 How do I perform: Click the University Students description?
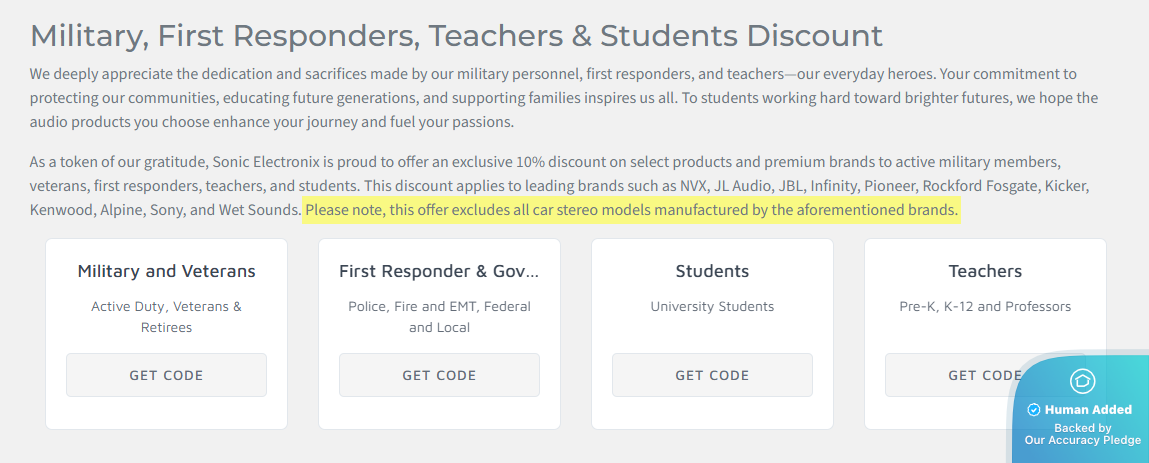coord(712,306)
